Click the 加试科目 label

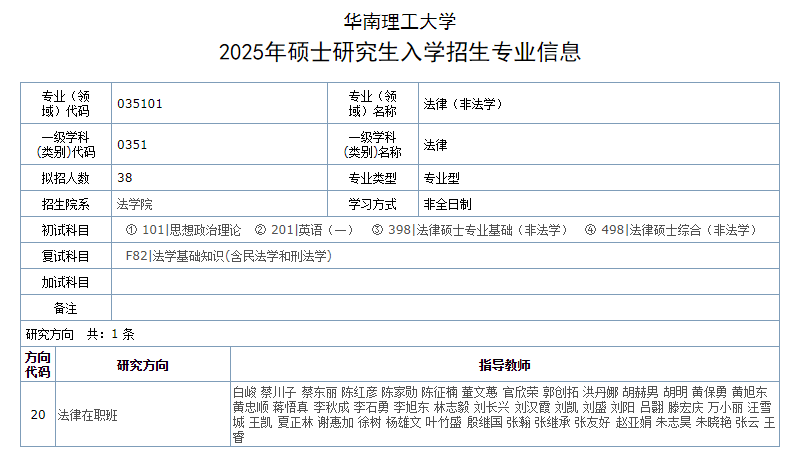pos(65,283)
